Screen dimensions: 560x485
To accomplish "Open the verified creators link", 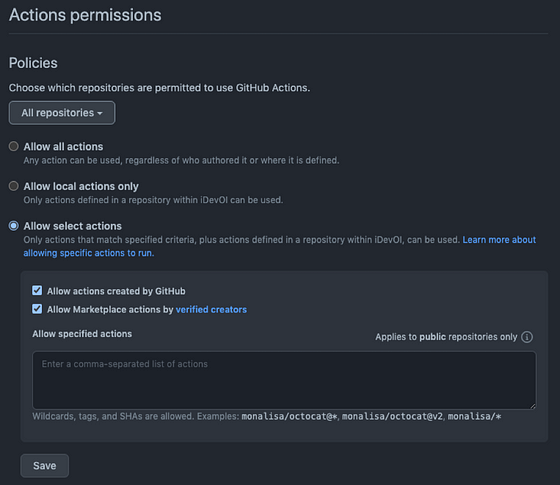I will pyautogui.click(x=211, y=310).
